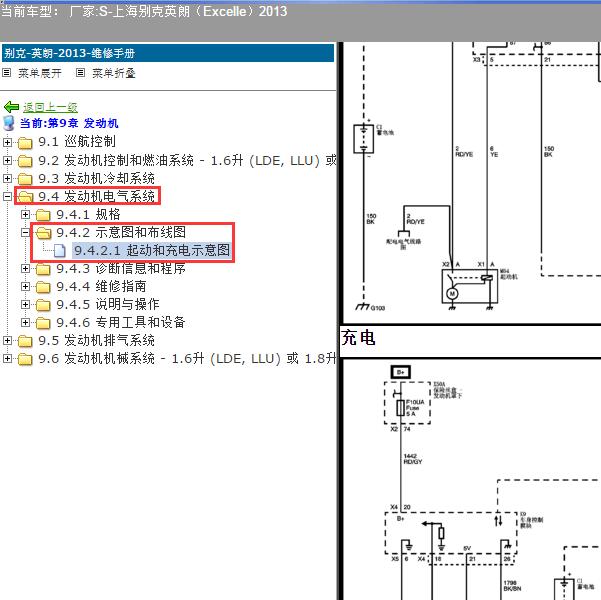This screenshot has width=601, height=600.
Task: Expand the 9.4.5 说明与操作 node
Action: [25, 304]
